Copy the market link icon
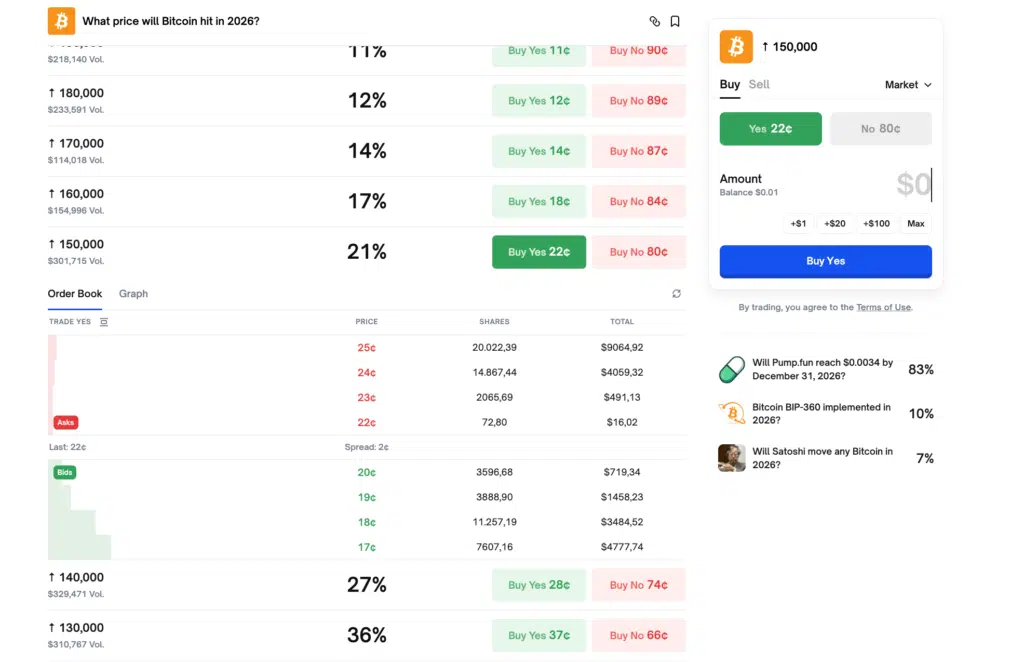 pos(655,21)
